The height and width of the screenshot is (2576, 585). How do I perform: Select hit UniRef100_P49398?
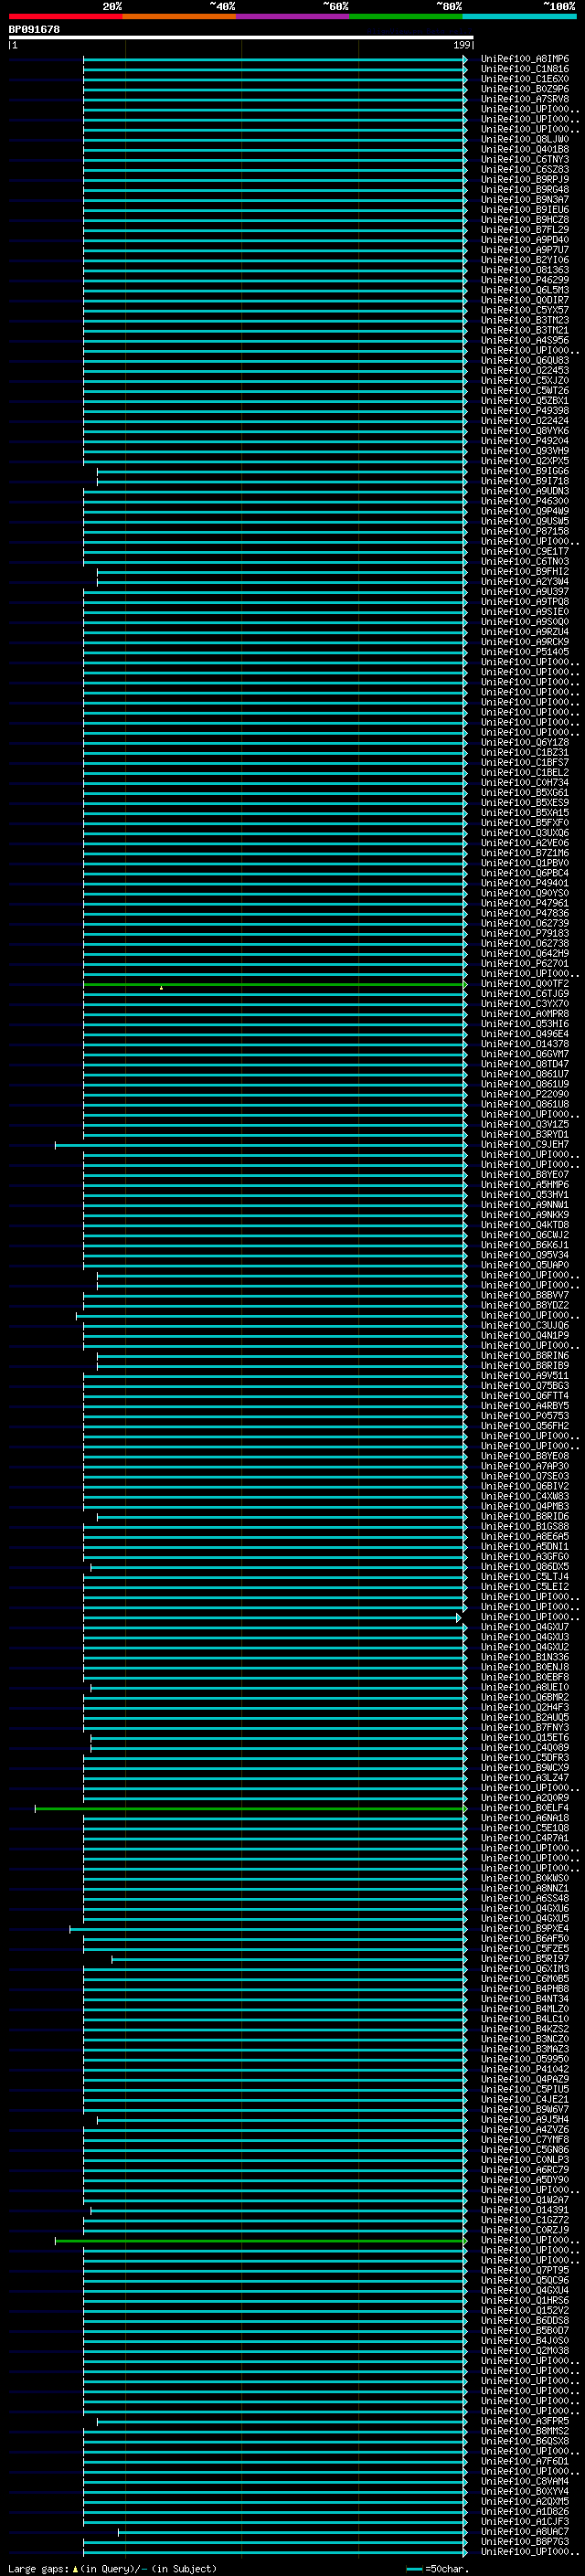tap(525, 410)
